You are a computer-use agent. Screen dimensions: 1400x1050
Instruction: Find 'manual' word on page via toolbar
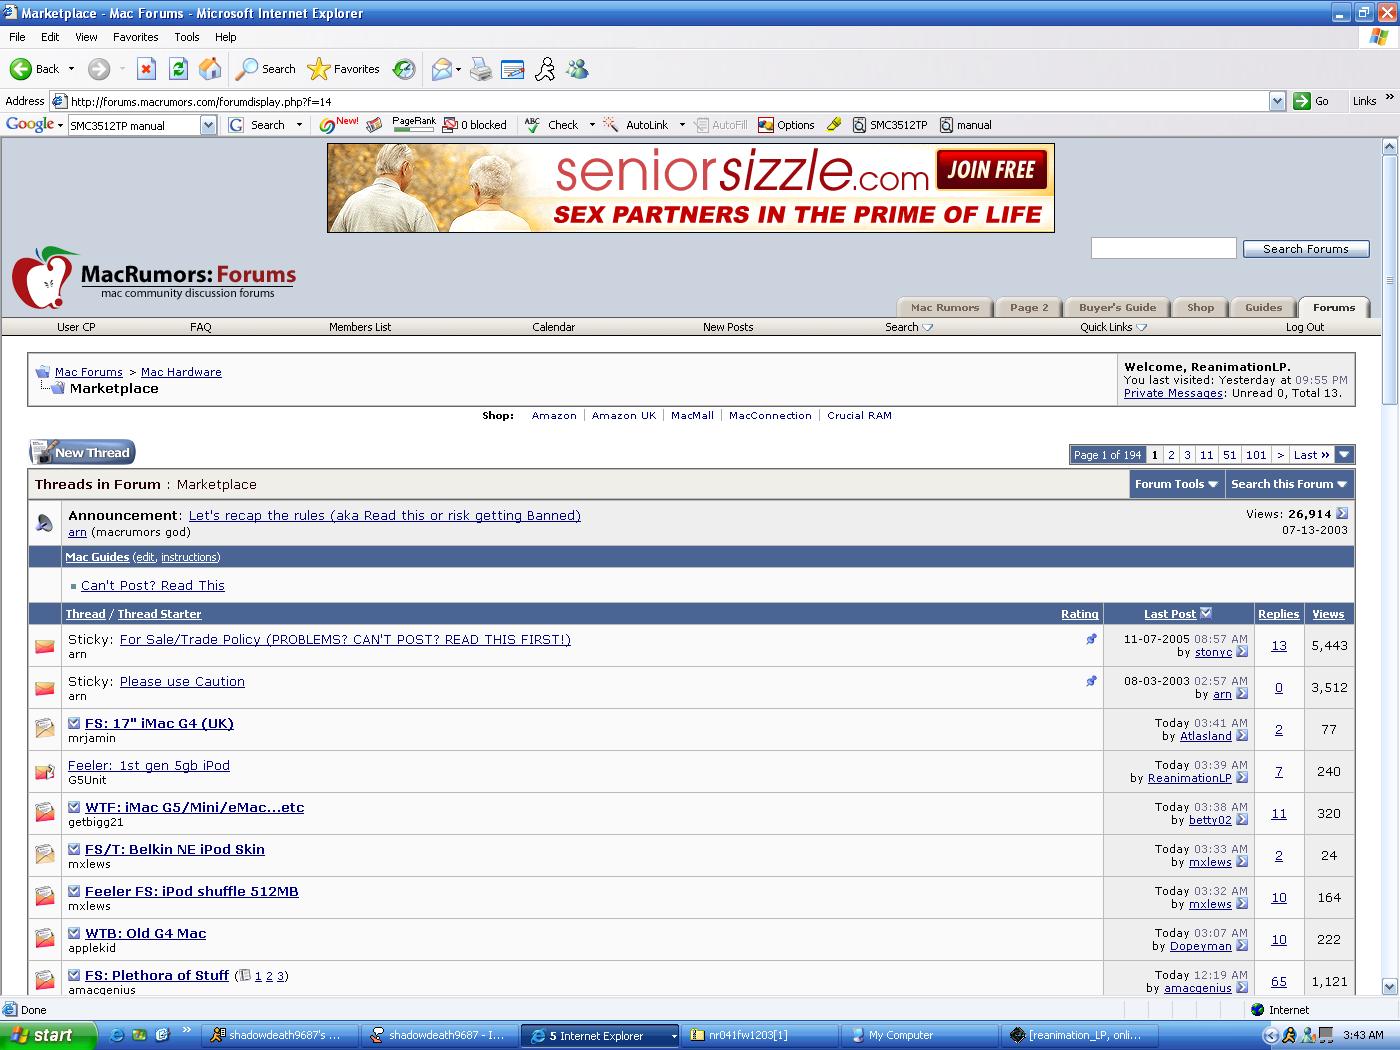pos(966,125)
